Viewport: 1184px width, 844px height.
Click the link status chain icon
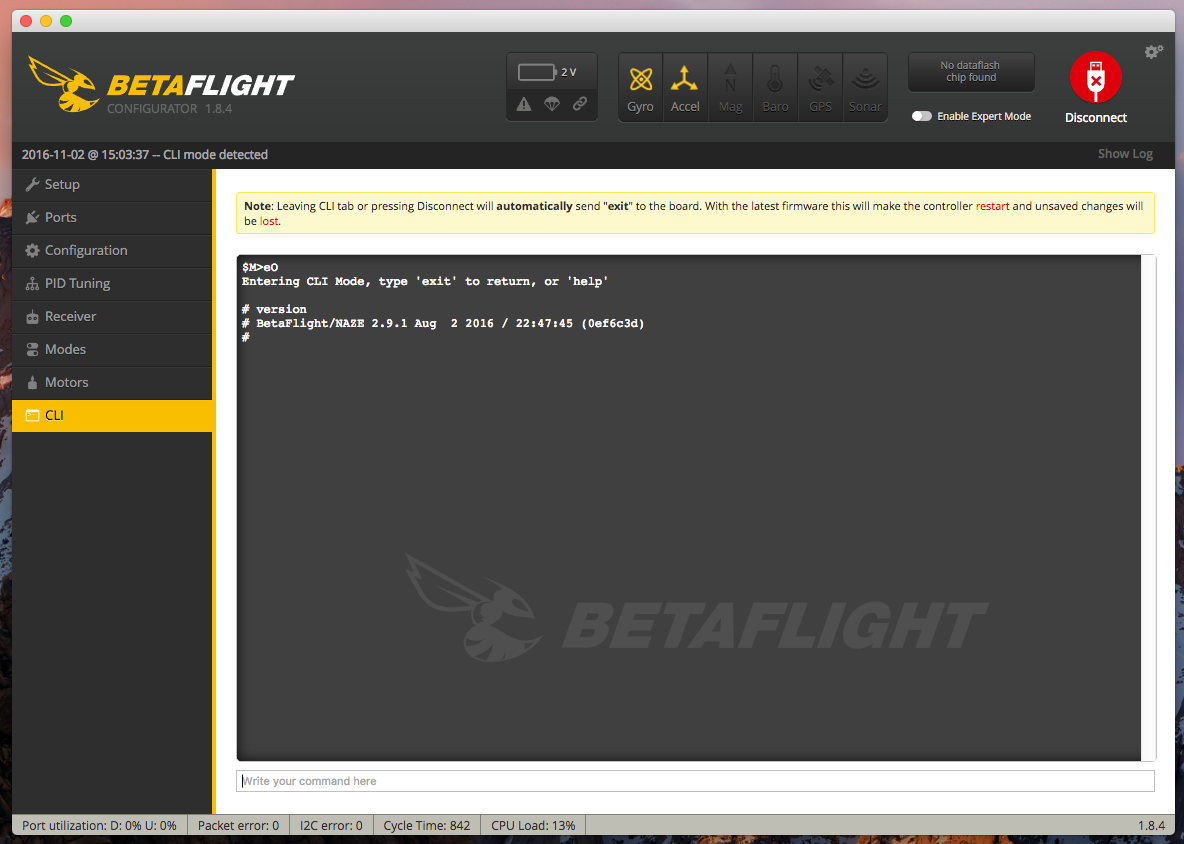580,104
